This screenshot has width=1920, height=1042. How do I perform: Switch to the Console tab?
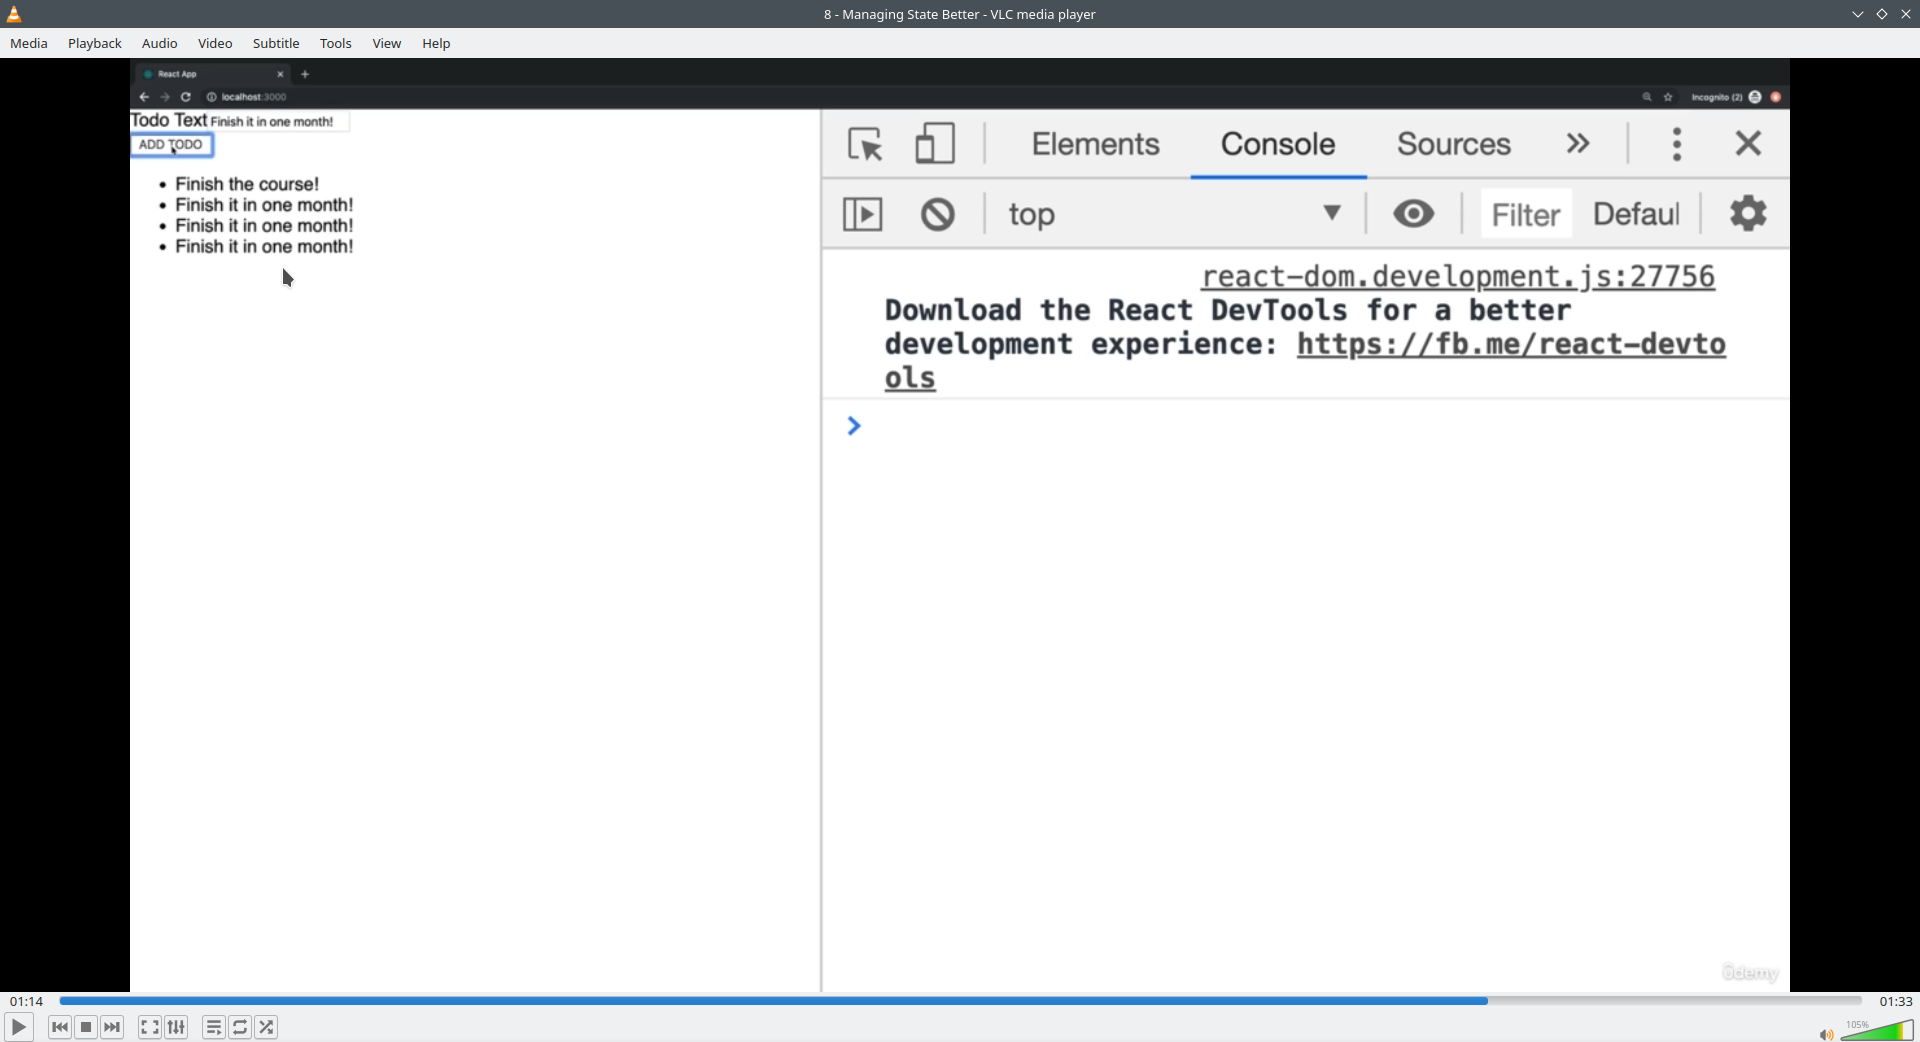coord(1278,144)
